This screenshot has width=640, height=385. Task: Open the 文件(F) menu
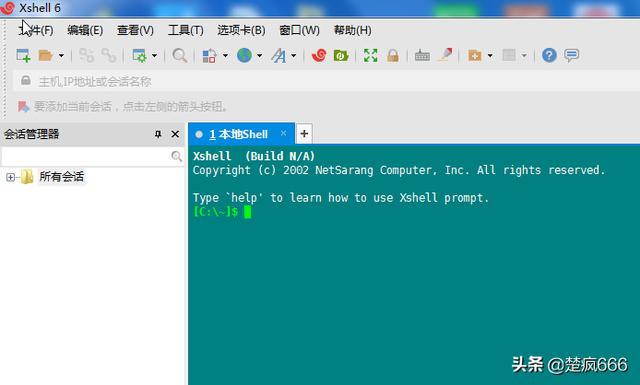[x=36, y=30]
